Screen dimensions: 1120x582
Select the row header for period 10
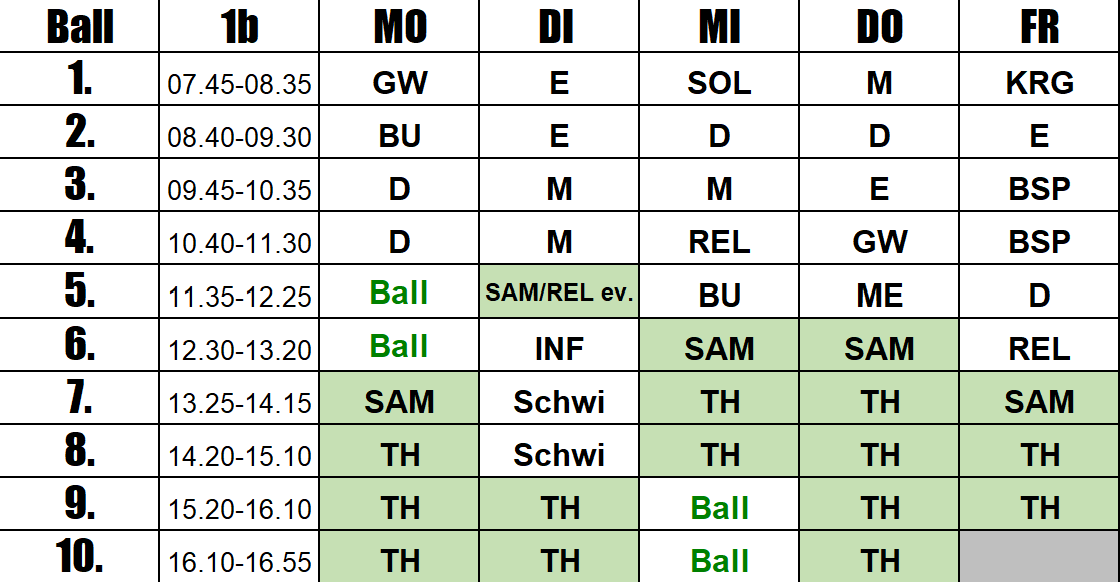click(79, 557)
